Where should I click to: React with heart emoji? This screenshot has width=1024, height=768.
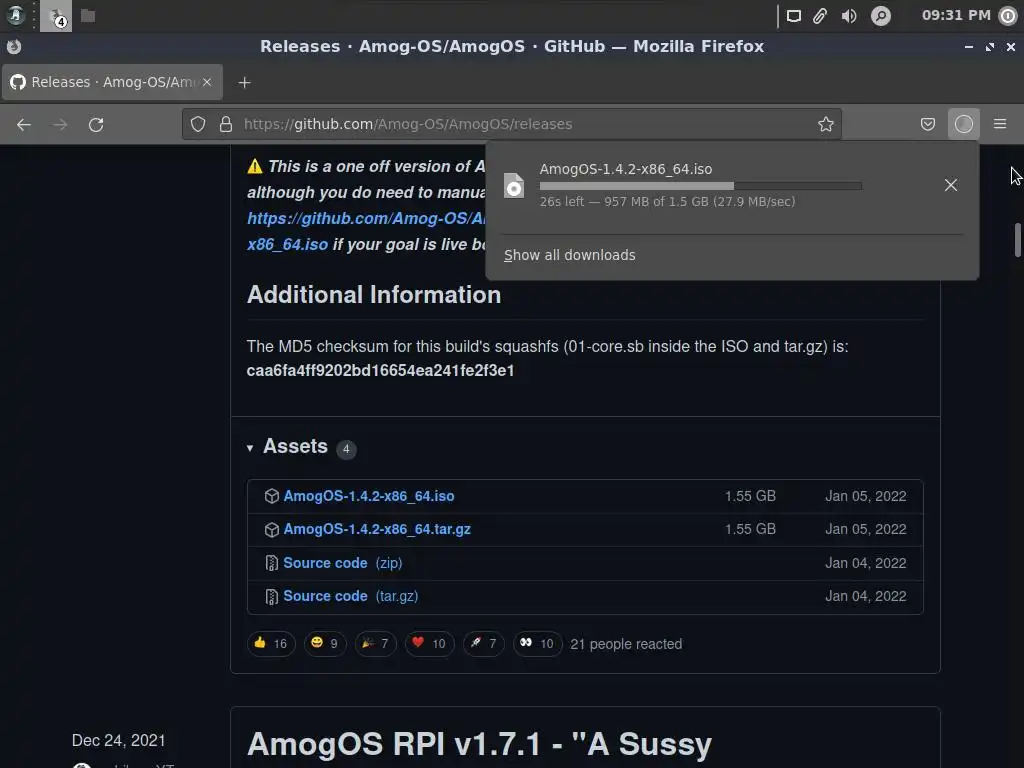click(429, 644)
